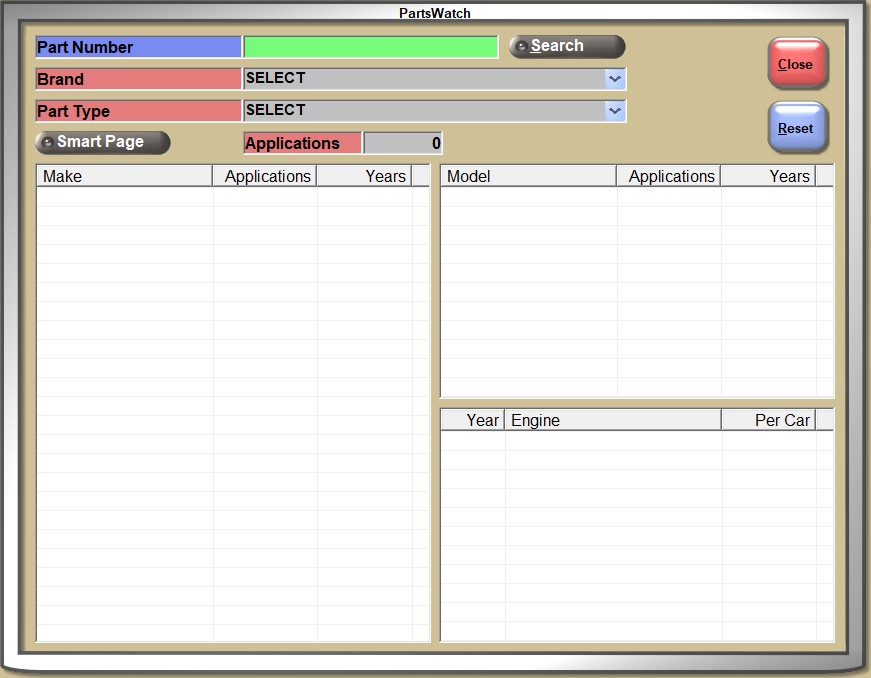Click the Engine column header

[612, 420]
